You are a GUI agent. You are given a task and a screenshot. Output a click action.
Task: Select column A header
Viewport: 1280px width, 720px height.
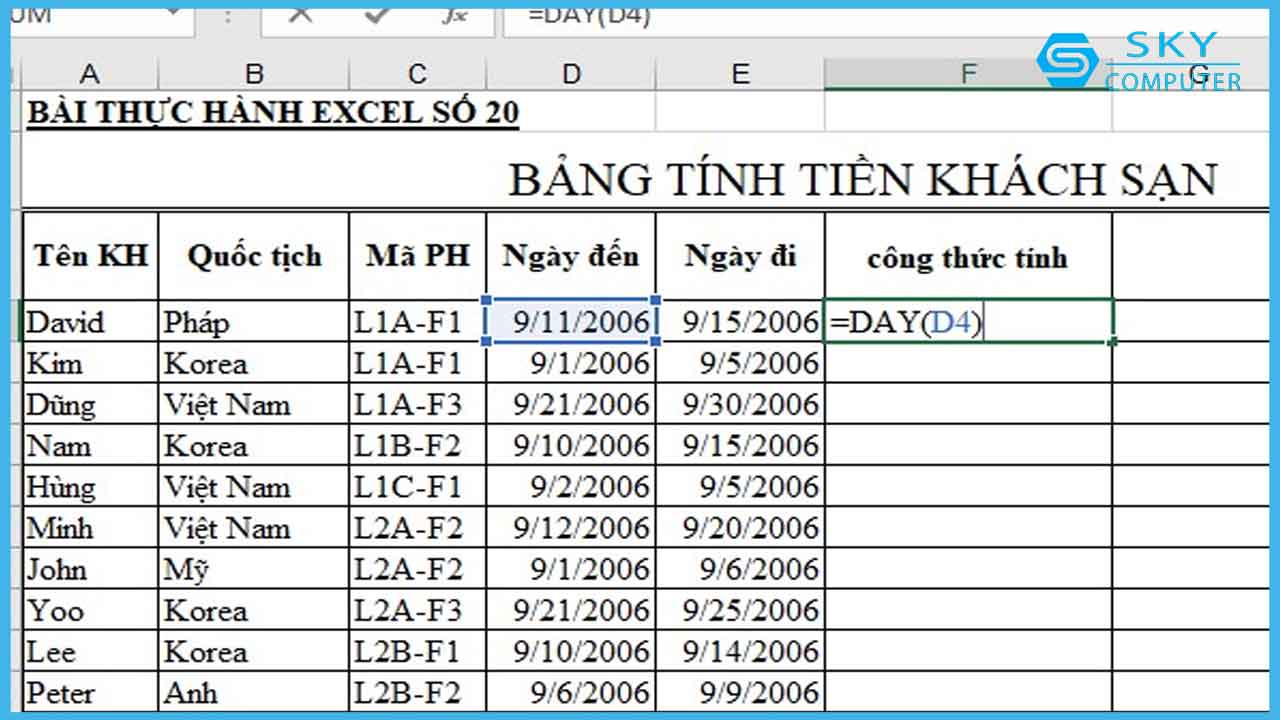click(x=90, y=73)
